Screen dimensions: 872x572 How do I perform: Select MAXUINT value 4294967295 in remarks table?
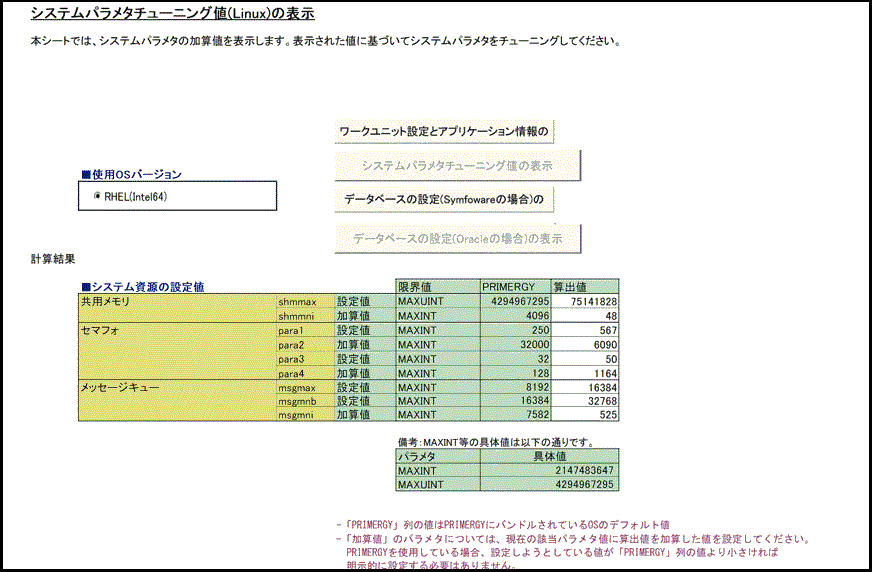tap(549, 484)
